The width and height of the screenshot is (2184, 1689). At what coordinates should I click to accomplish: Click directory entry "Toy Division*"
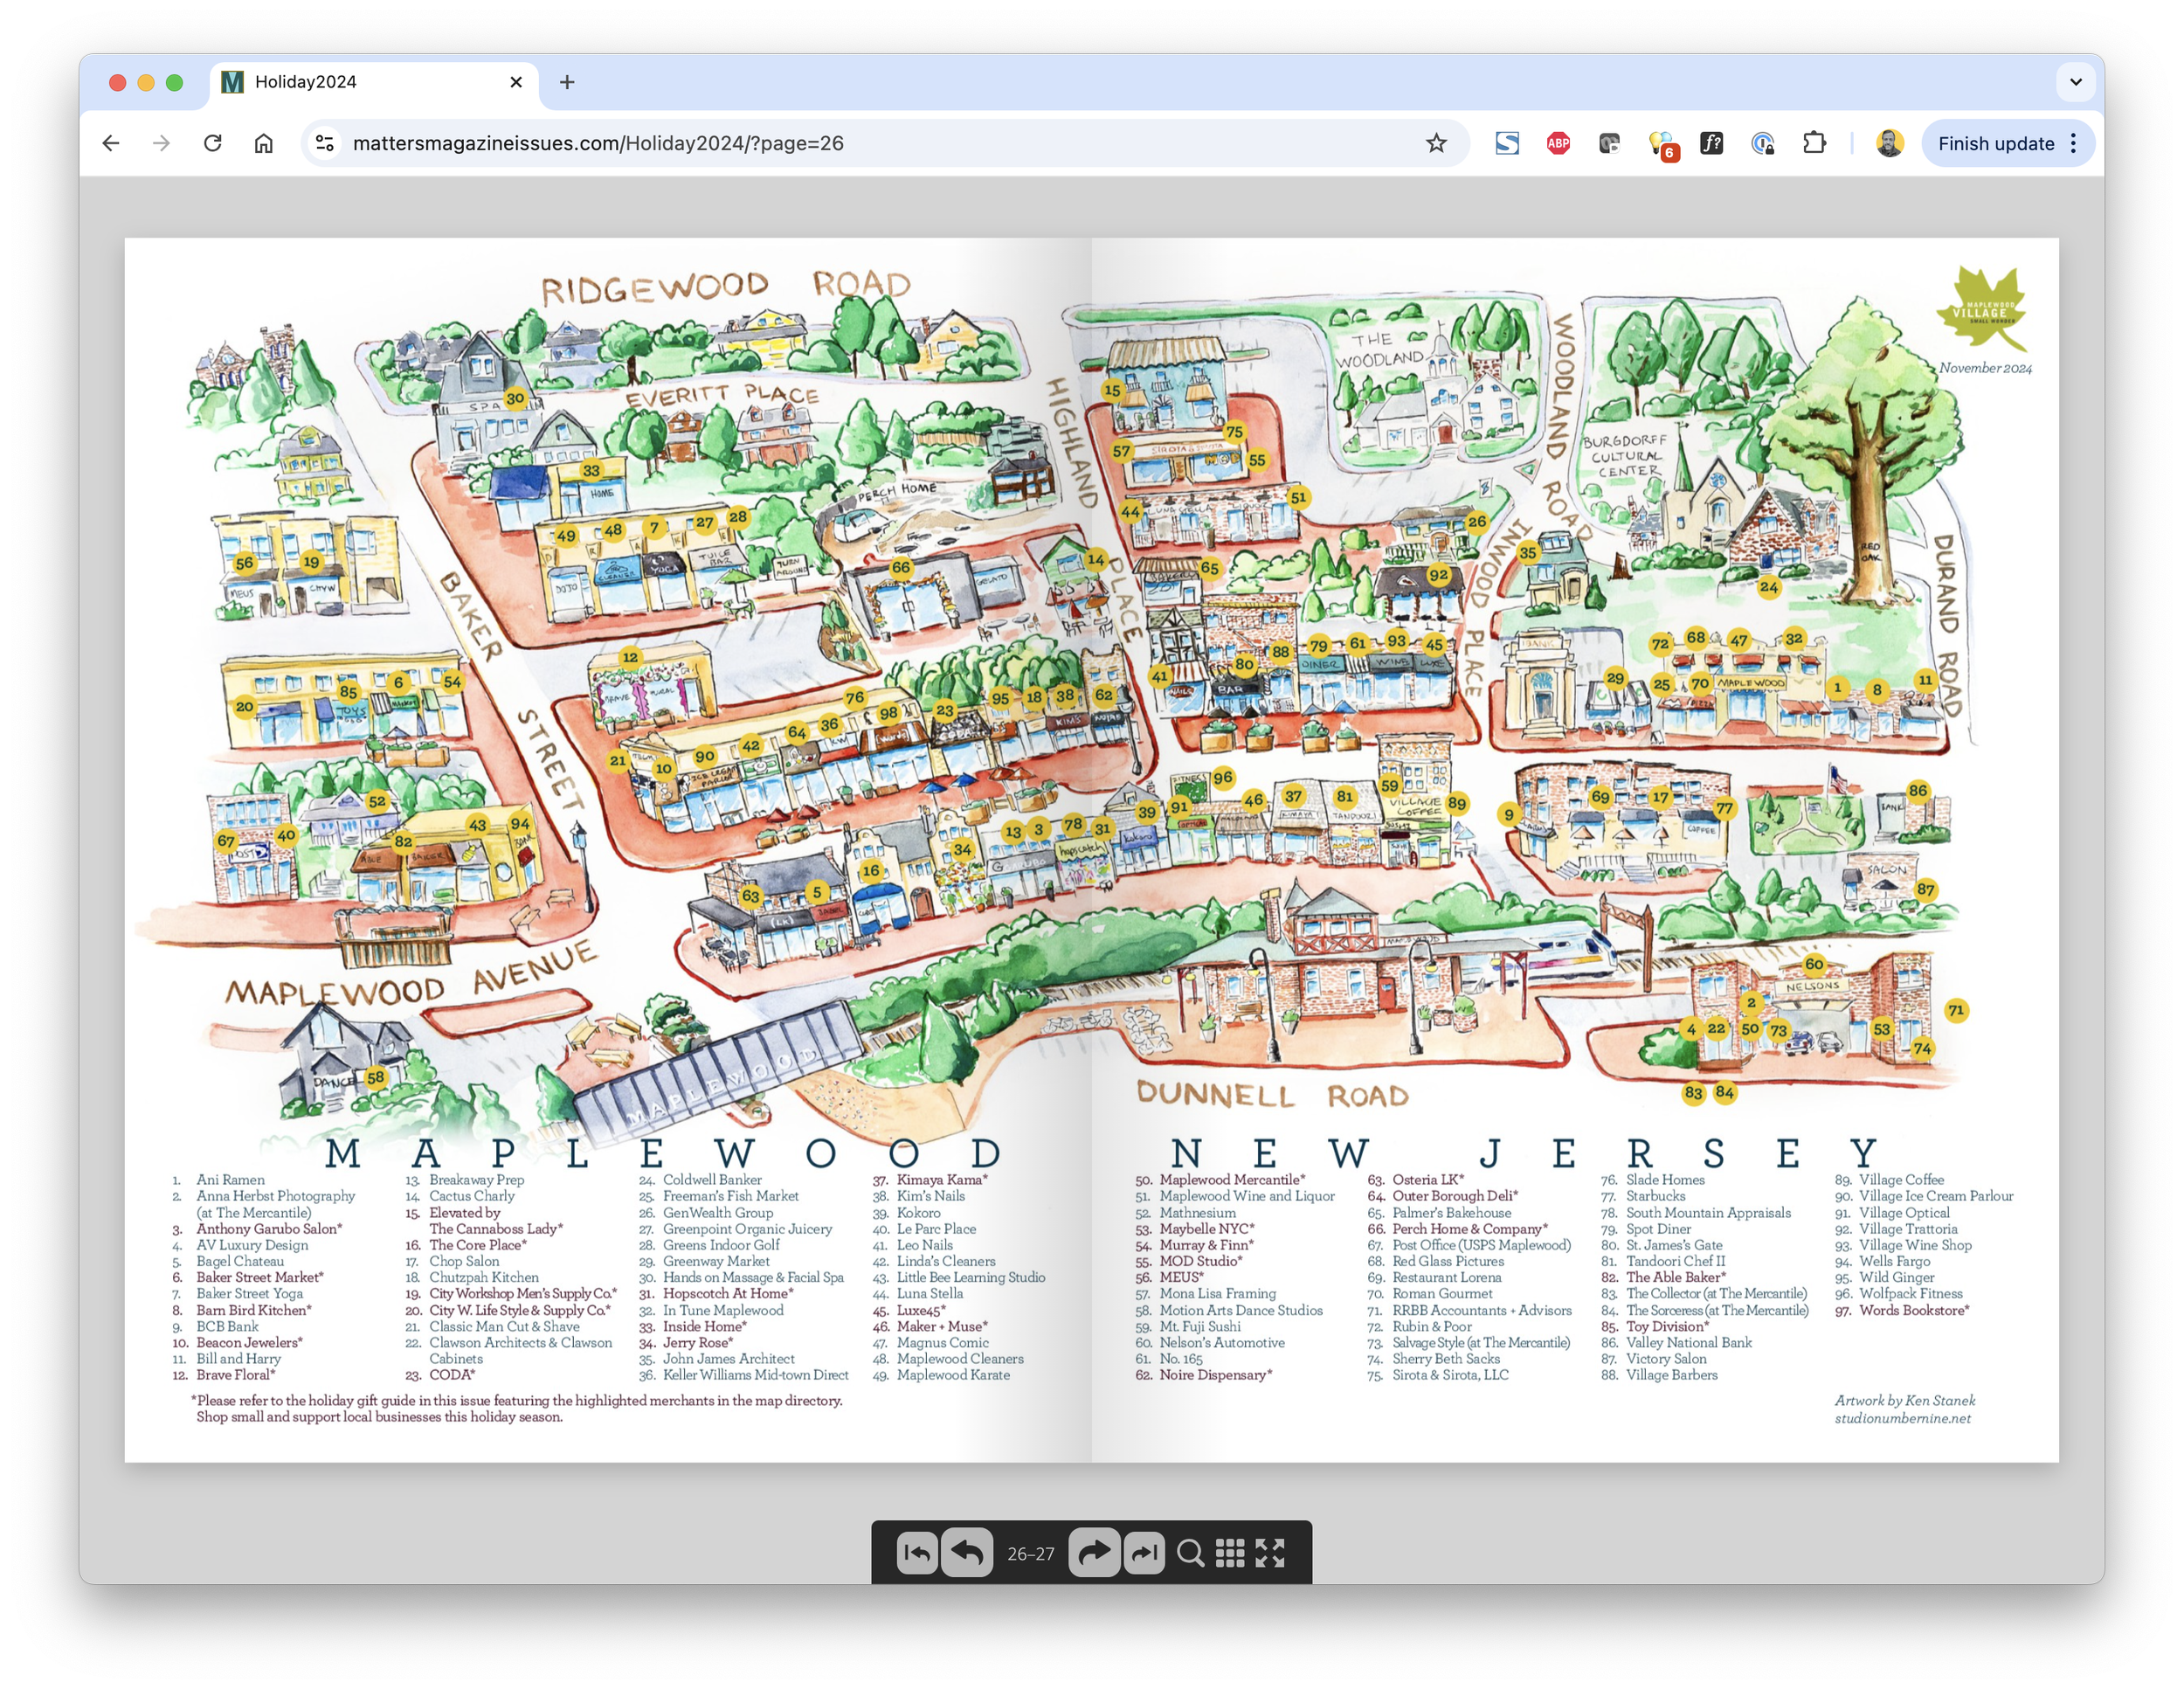pyautogui.click(x=1667, y=1326)
